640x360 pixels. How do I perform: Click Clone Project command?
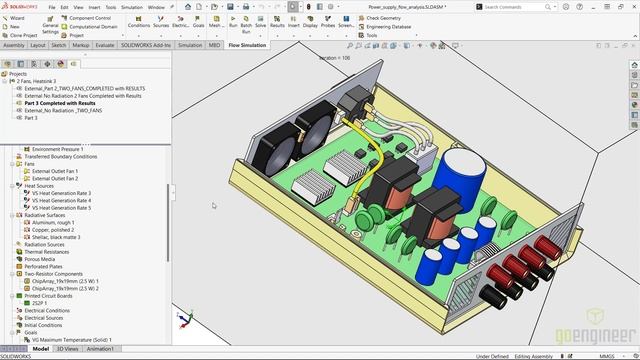(x=20, y=36)
